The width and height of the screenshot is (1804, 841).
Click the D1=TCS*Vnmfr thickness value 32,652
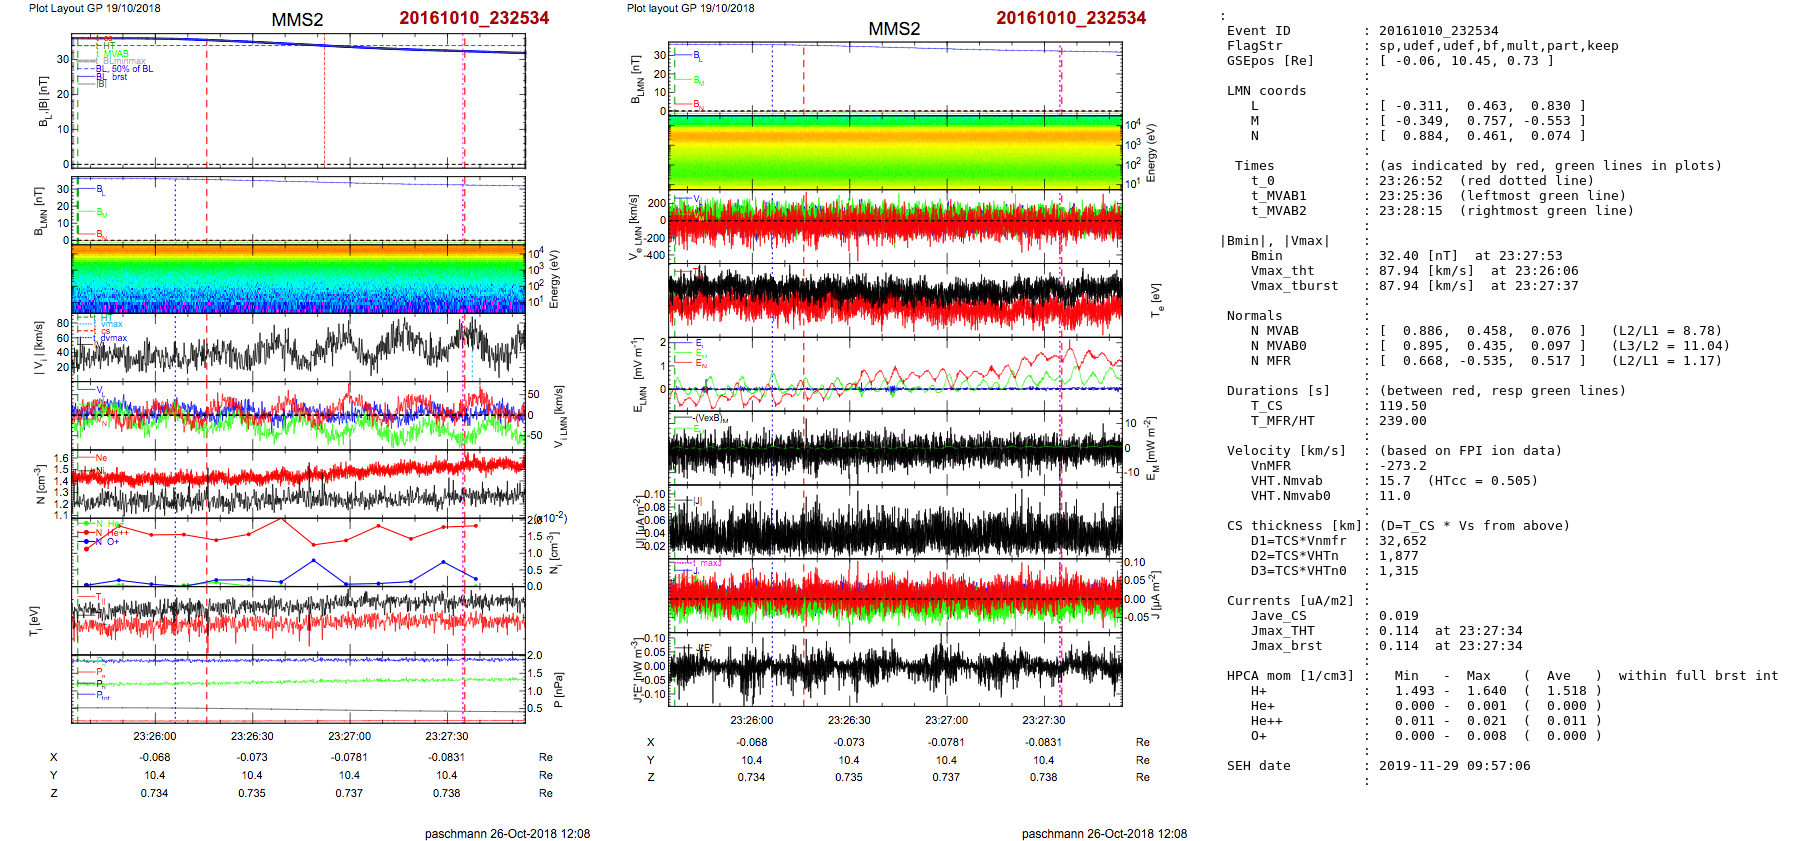point(1402,541)
